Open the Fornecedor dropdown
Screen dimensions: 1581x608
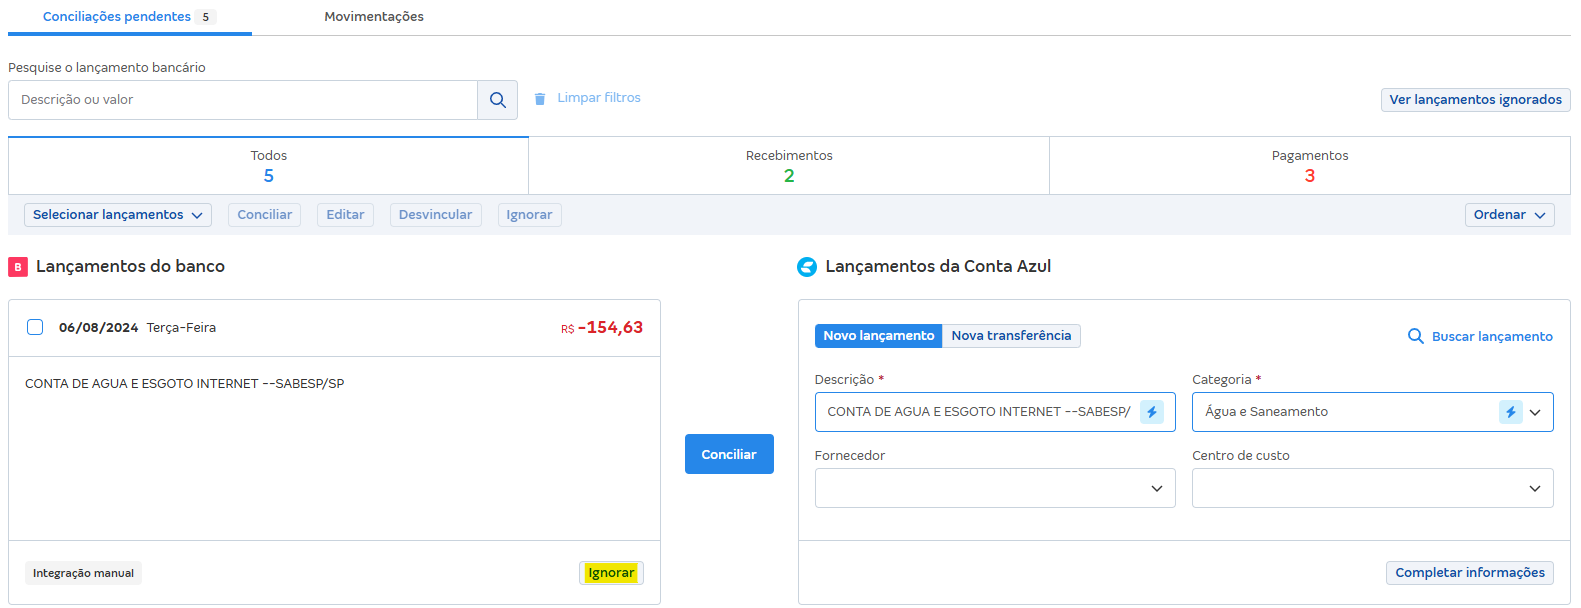(x=995, y=488)
